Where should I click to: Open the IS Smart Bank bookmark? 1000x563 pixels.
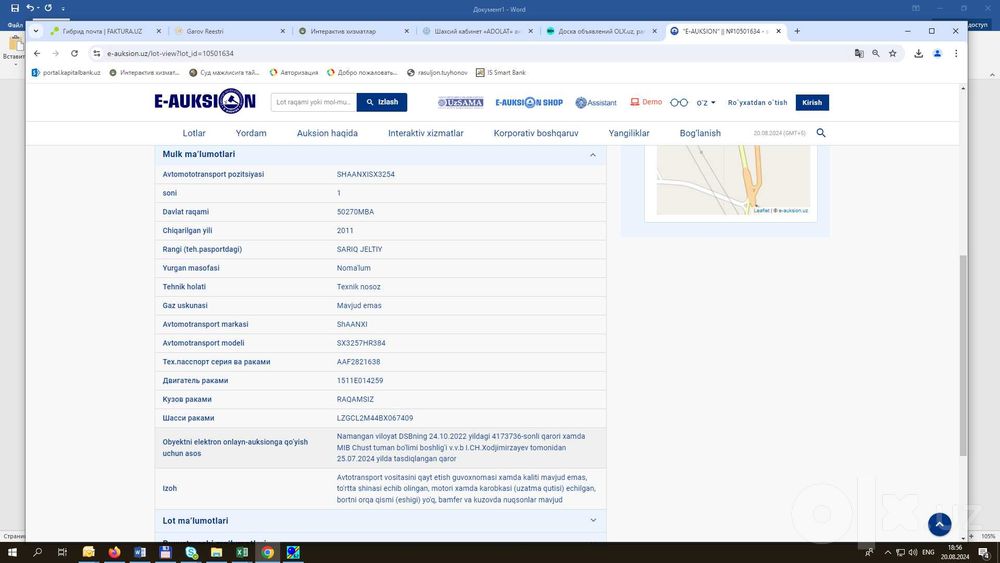(x=501, y=73)
